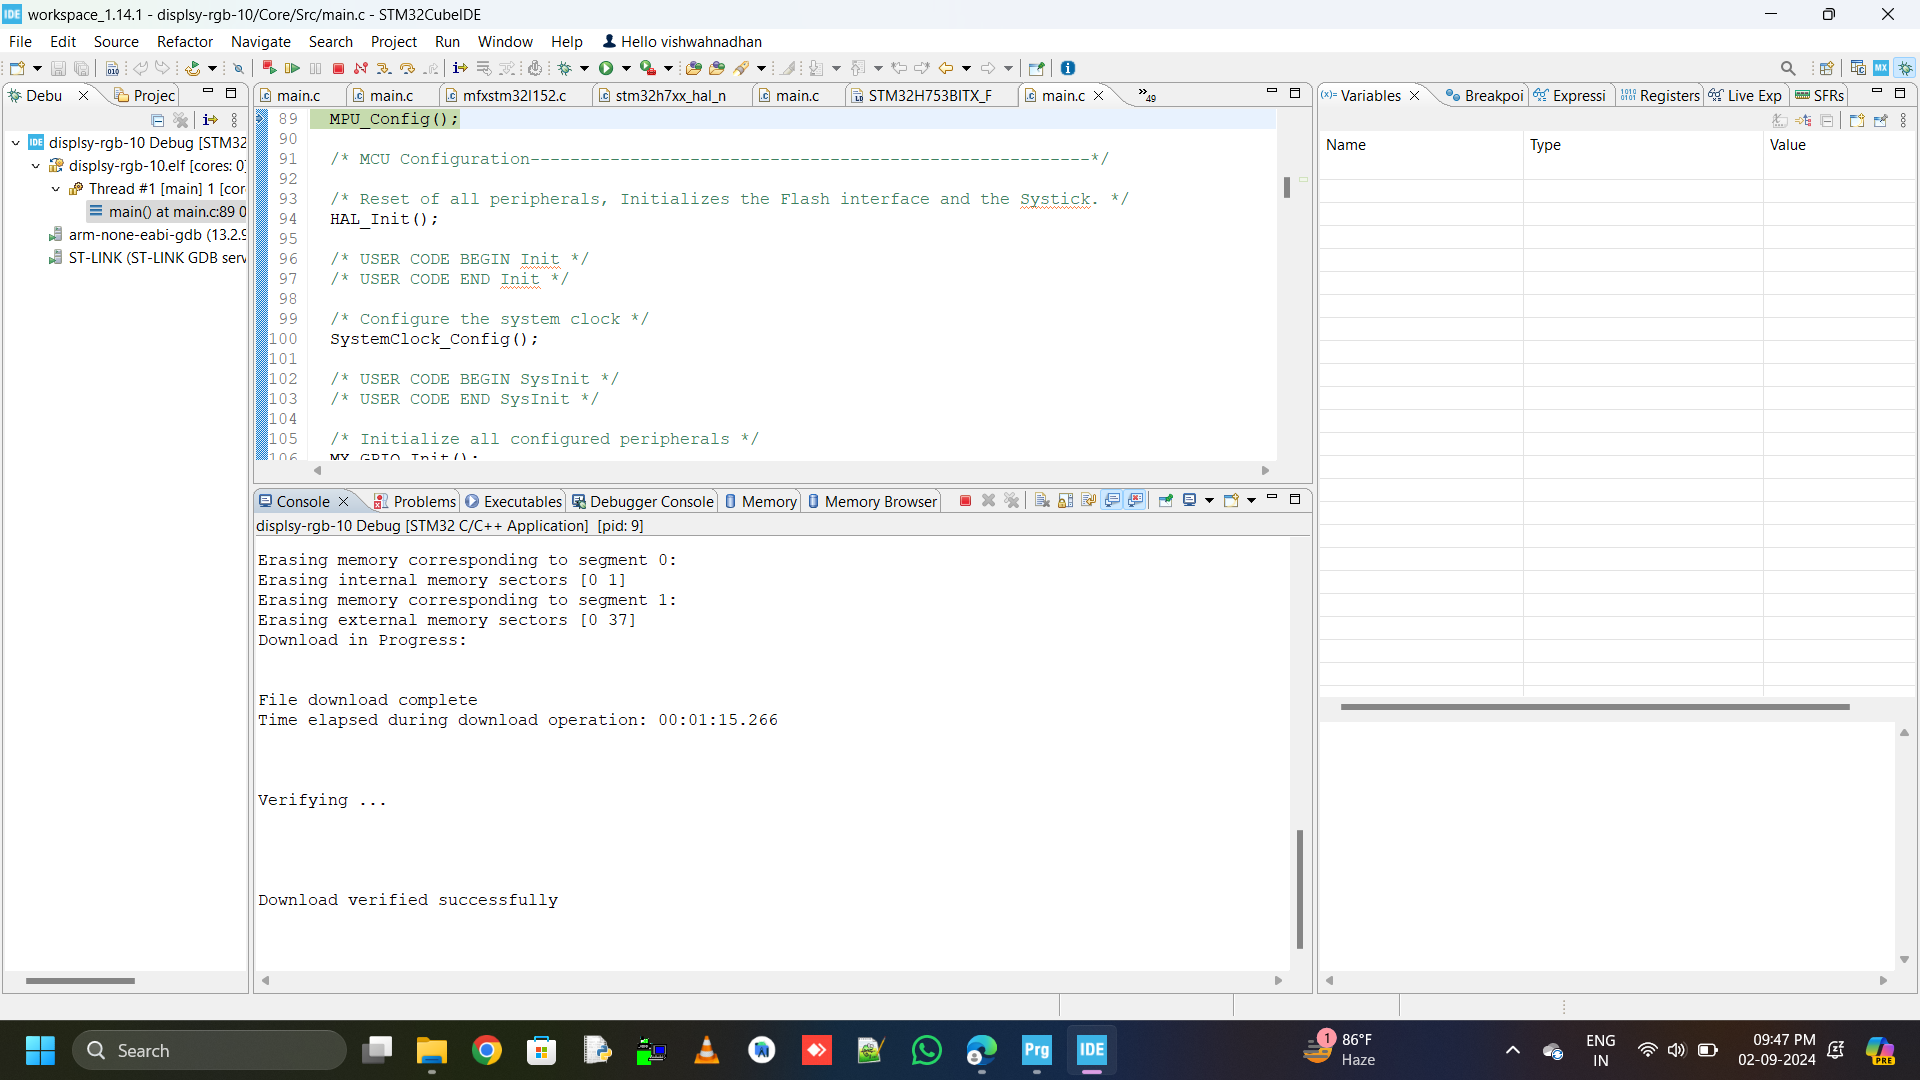1920x1080 pixels.
Task: Collapse the Thread #1 main tree node
Action: [55, 189]
